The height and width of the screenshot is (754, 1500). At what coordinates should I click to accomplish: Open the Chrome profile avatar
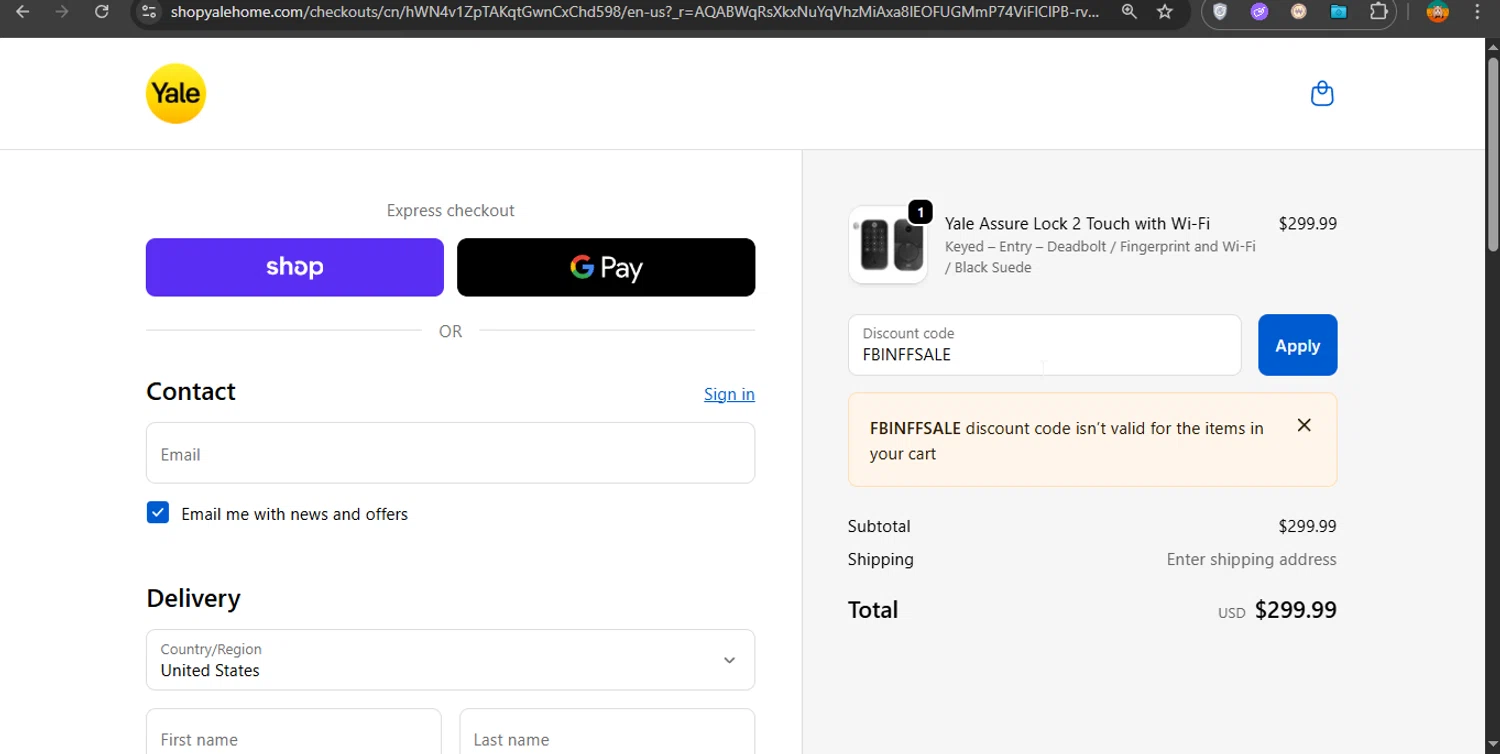[1437, 12]
